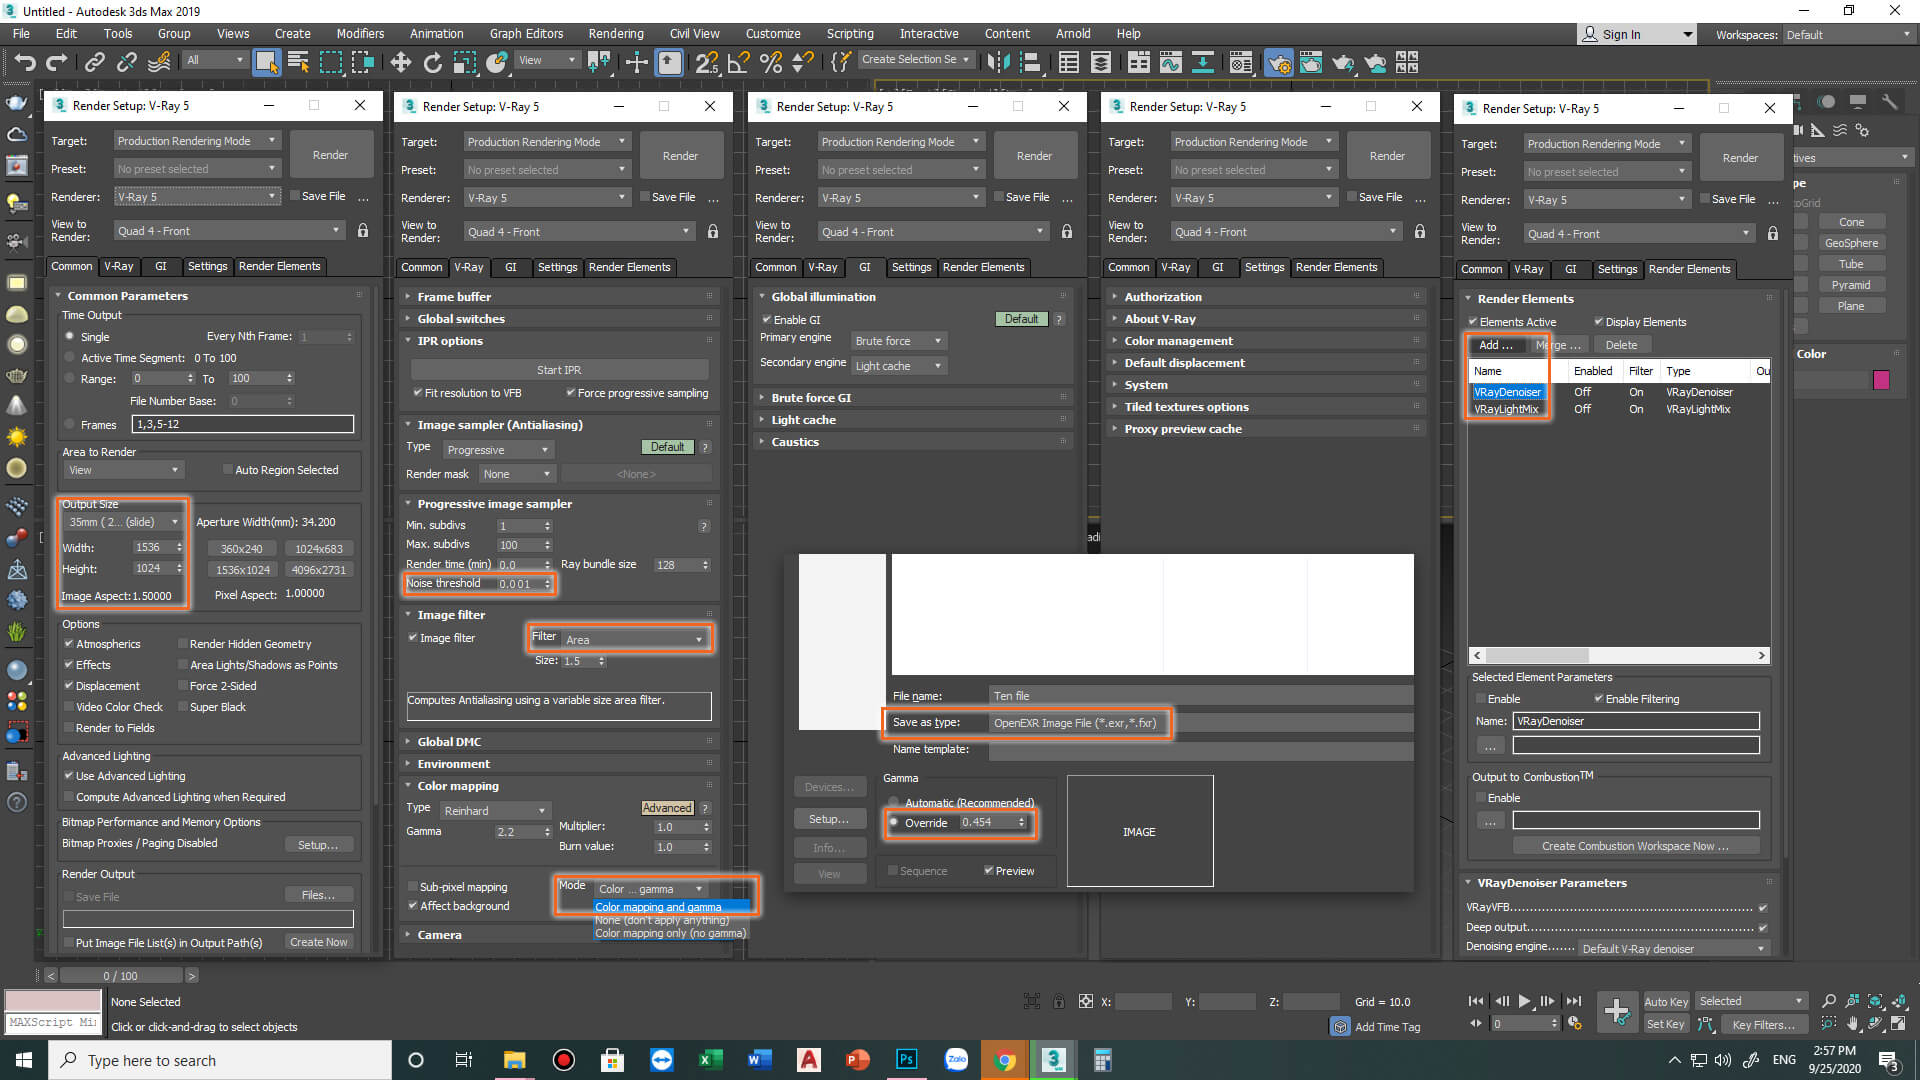This screenshot has width=1920, height=1080.
Task: Click the 1536x1024 output size preset
Action: point(243,570)
